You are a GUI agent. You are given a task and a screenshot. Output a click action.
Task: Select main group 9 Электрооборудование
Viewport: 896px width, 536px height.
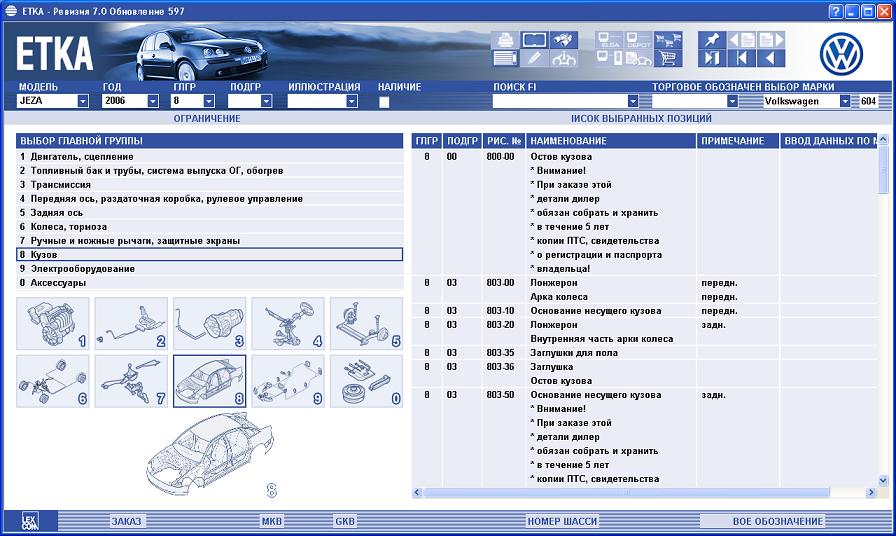[210, 269]
